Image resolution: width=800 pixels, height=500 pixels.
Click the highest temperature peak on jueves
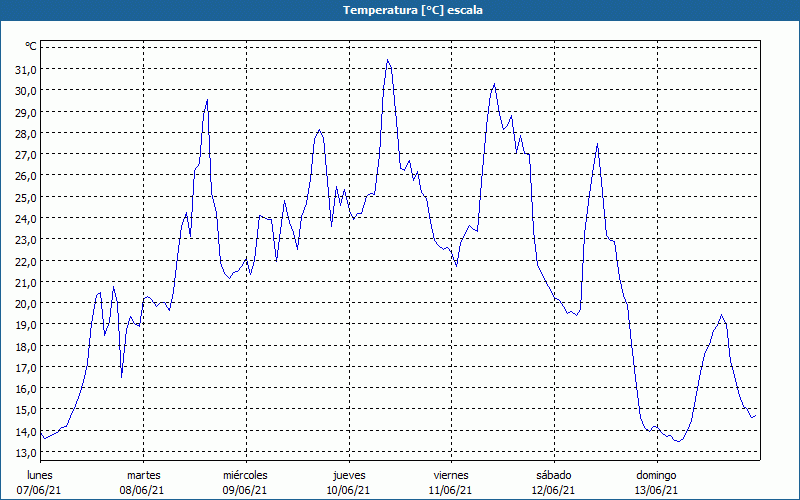(388, 60)
